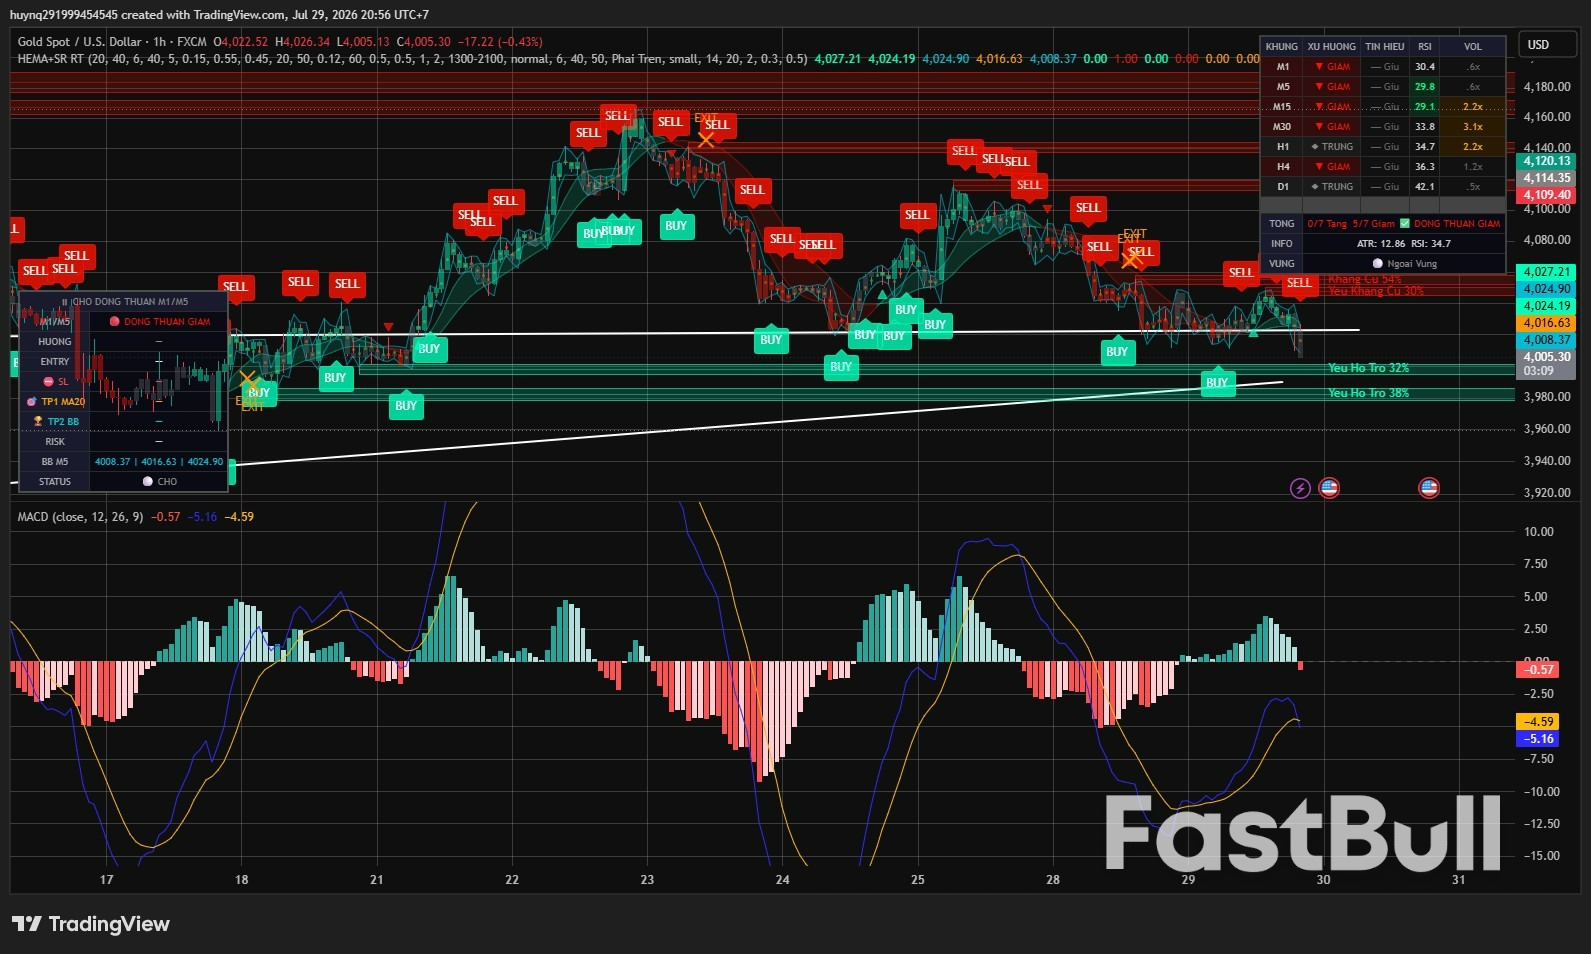Click US flag icon beside the lightning icon
The image size is (1591, 954).
click(1329, 488)
